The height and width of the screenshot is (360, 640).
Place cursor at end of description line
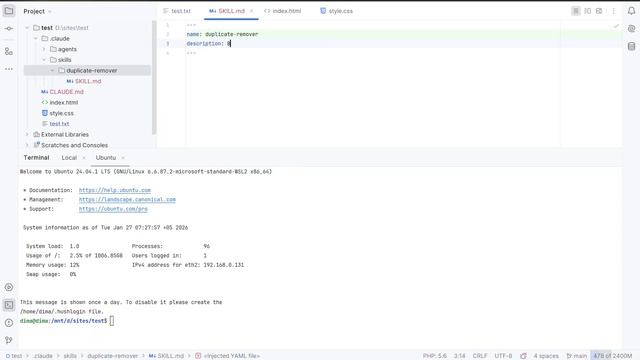click(231, 44)
